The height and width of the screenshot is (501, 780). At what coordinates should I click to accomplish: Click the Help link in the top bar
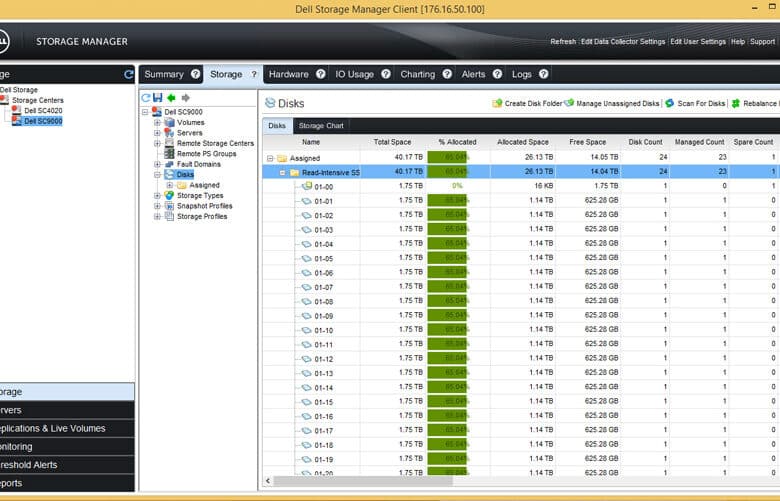pyautogui.click(x=738, y=42)
